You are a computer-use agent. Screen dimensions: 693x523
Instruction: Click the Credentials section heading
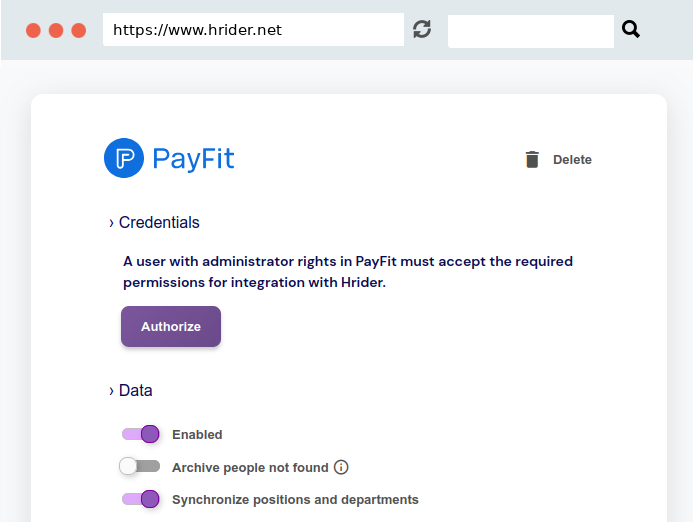pos(159,222)
